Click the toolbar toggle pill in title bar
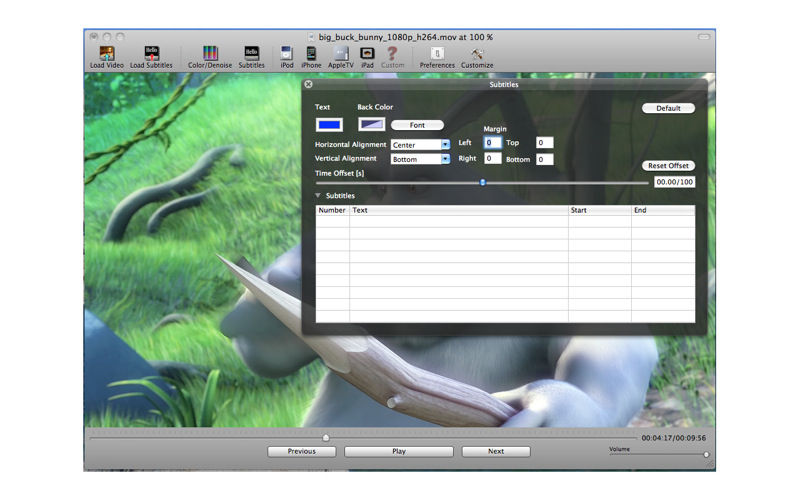The image size is (800, 500). coord(704,37)
